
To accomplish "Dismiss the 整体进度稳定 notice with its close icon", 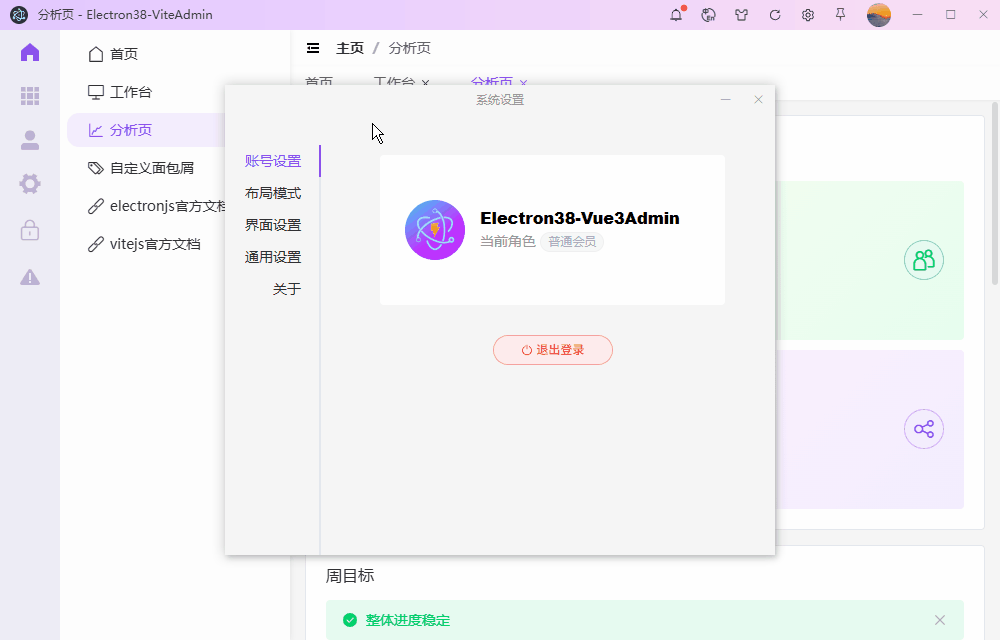I will [939, 620].
